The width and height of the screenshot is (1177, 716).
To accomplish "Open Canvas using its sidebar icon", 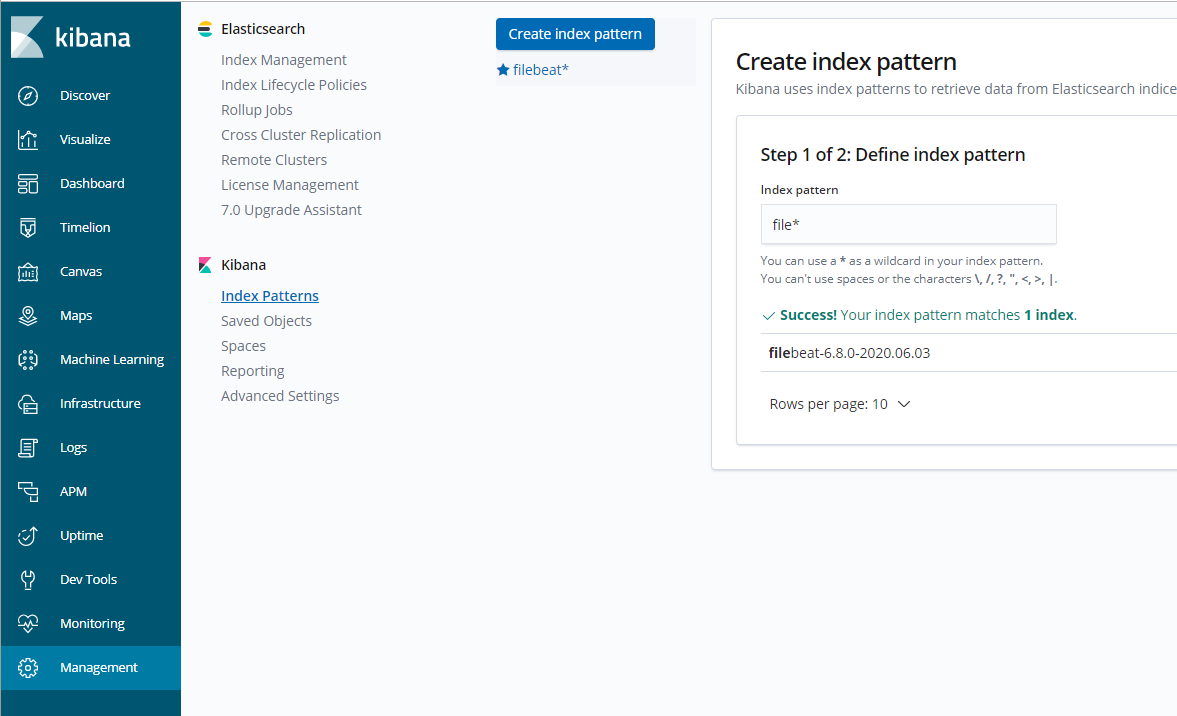I will 28,272.
